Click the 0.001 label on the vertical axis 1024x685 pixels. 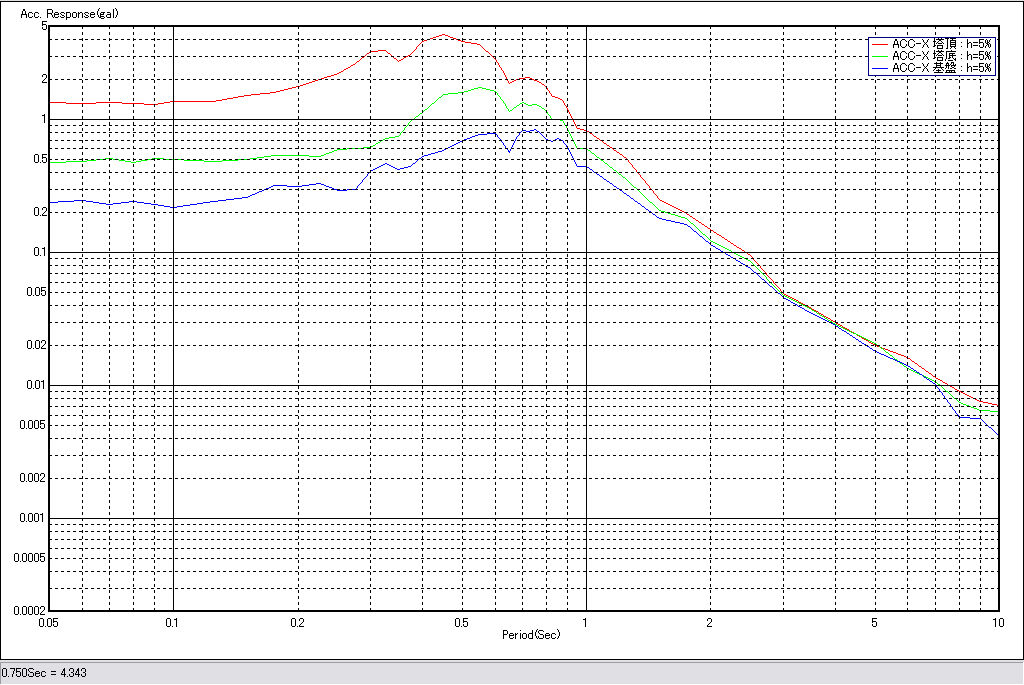[30, 518]
